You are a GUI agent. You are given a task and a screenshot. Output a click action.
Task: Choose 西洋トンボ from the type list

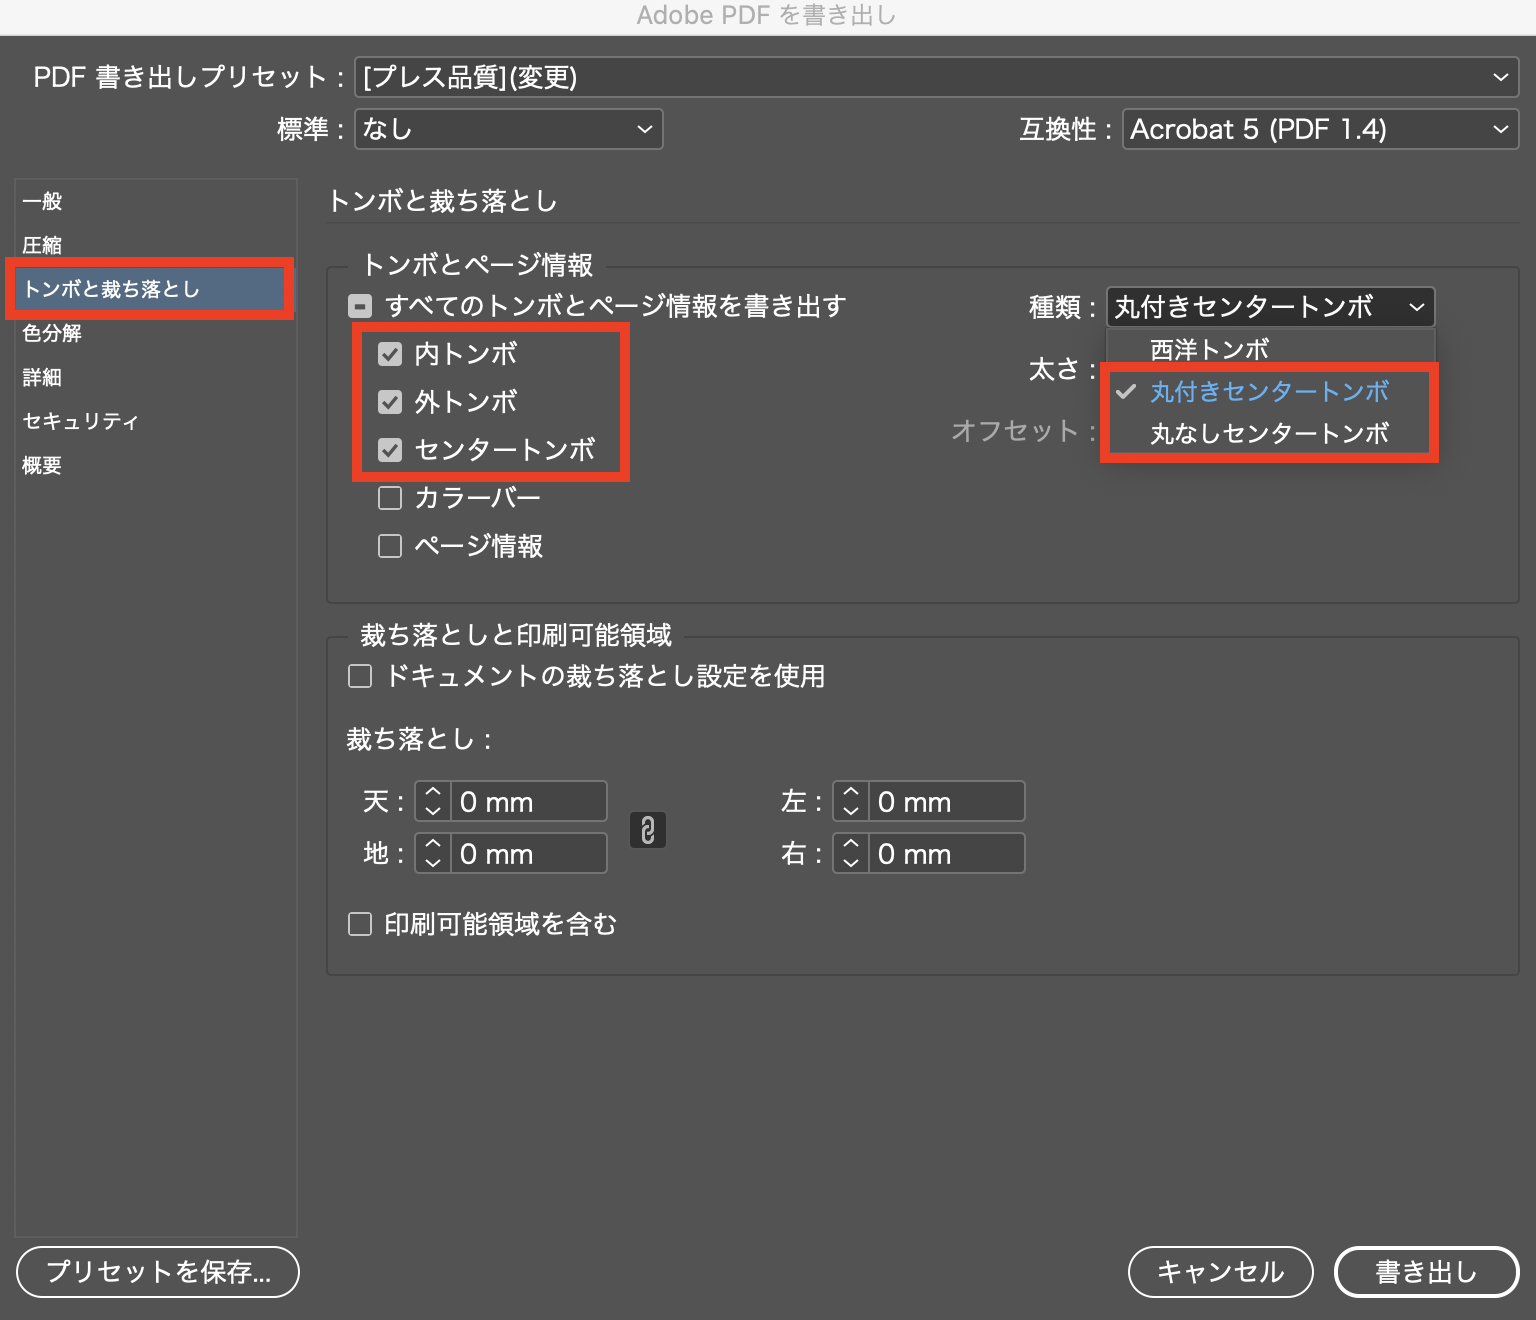point(1209,349)
